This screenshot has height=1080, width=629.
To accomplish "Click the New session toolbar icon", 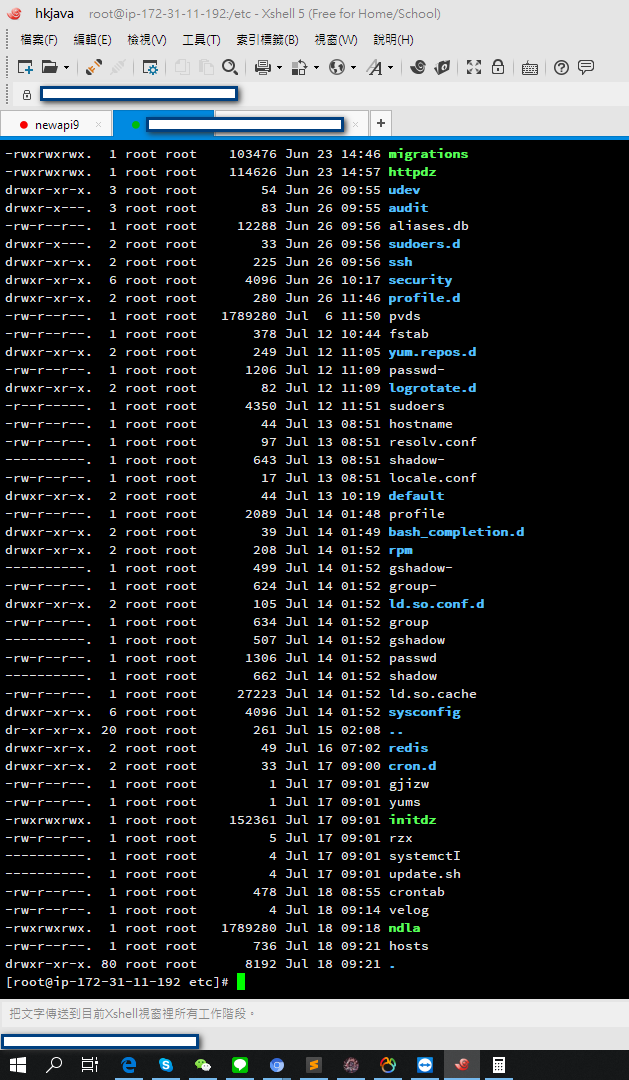I will click(25, 67).
